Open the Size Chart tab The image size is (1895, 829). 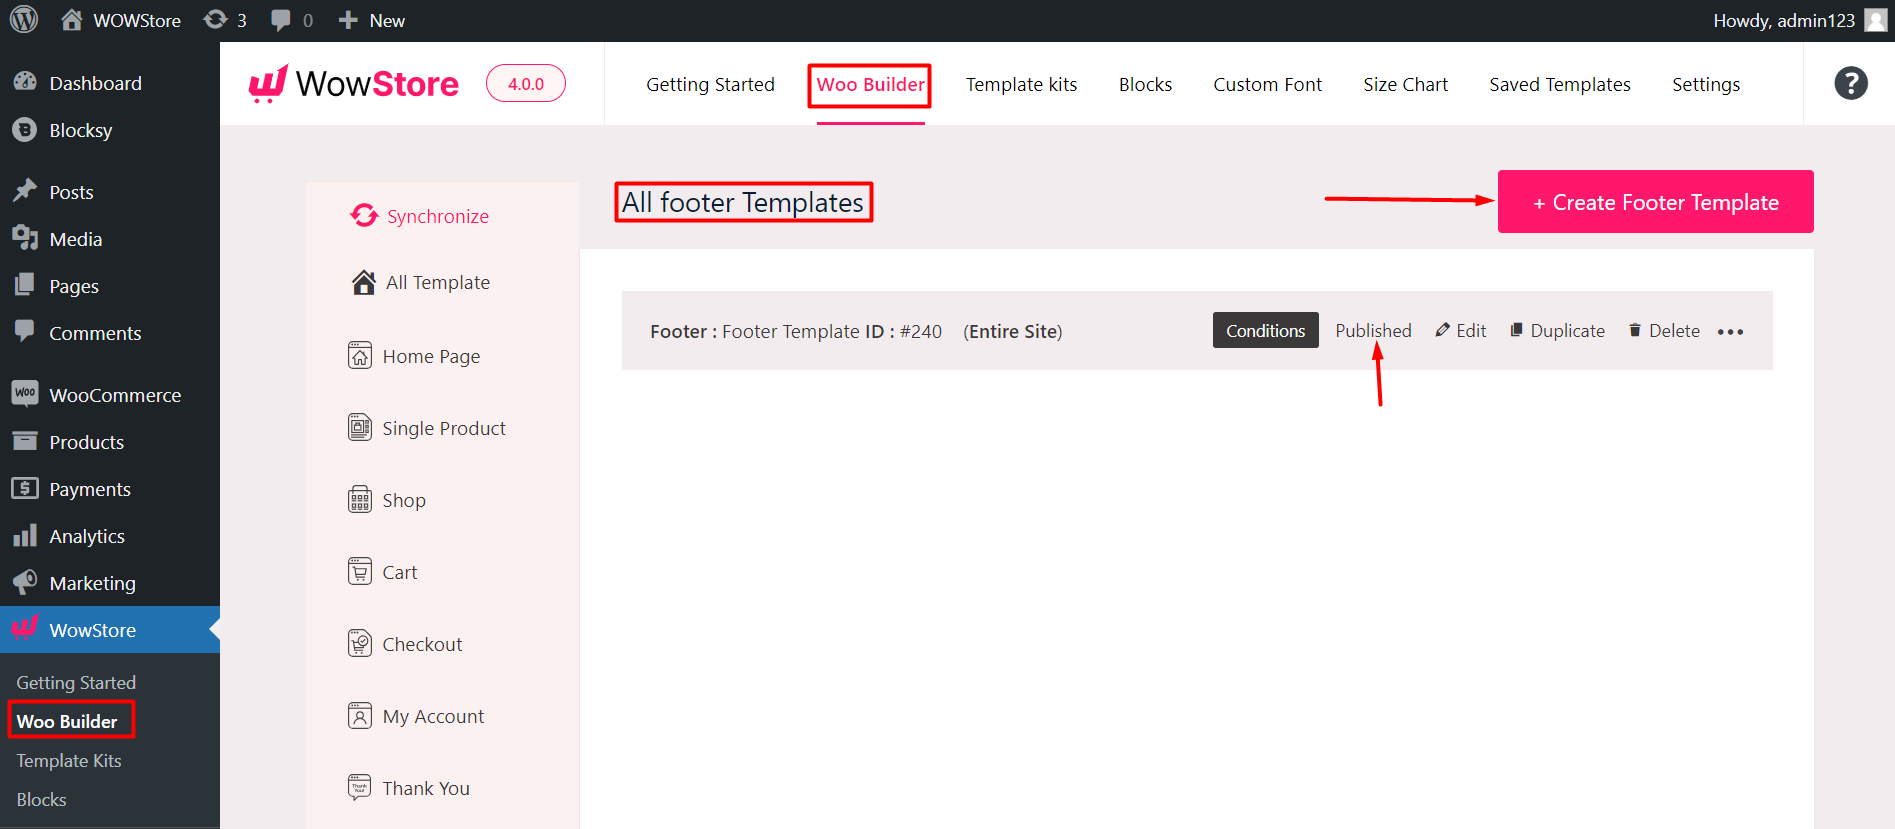click(1405, 85)
